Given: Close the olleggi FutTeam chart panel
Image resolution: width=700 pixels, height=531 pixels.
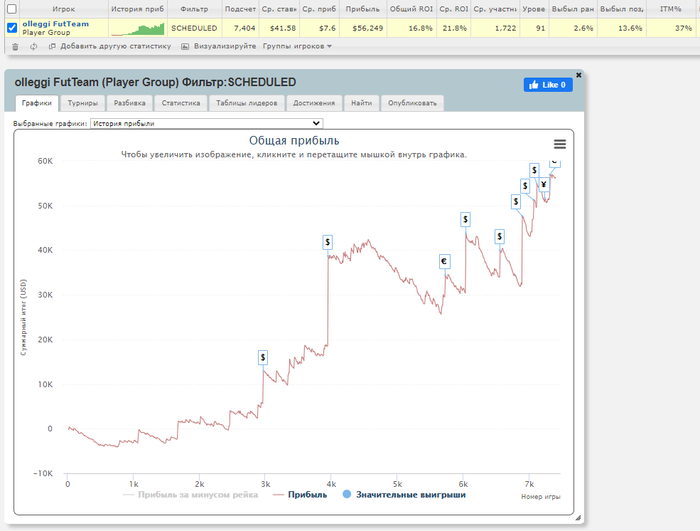Looking at the screenshot, I should click(x=579, y=75).
